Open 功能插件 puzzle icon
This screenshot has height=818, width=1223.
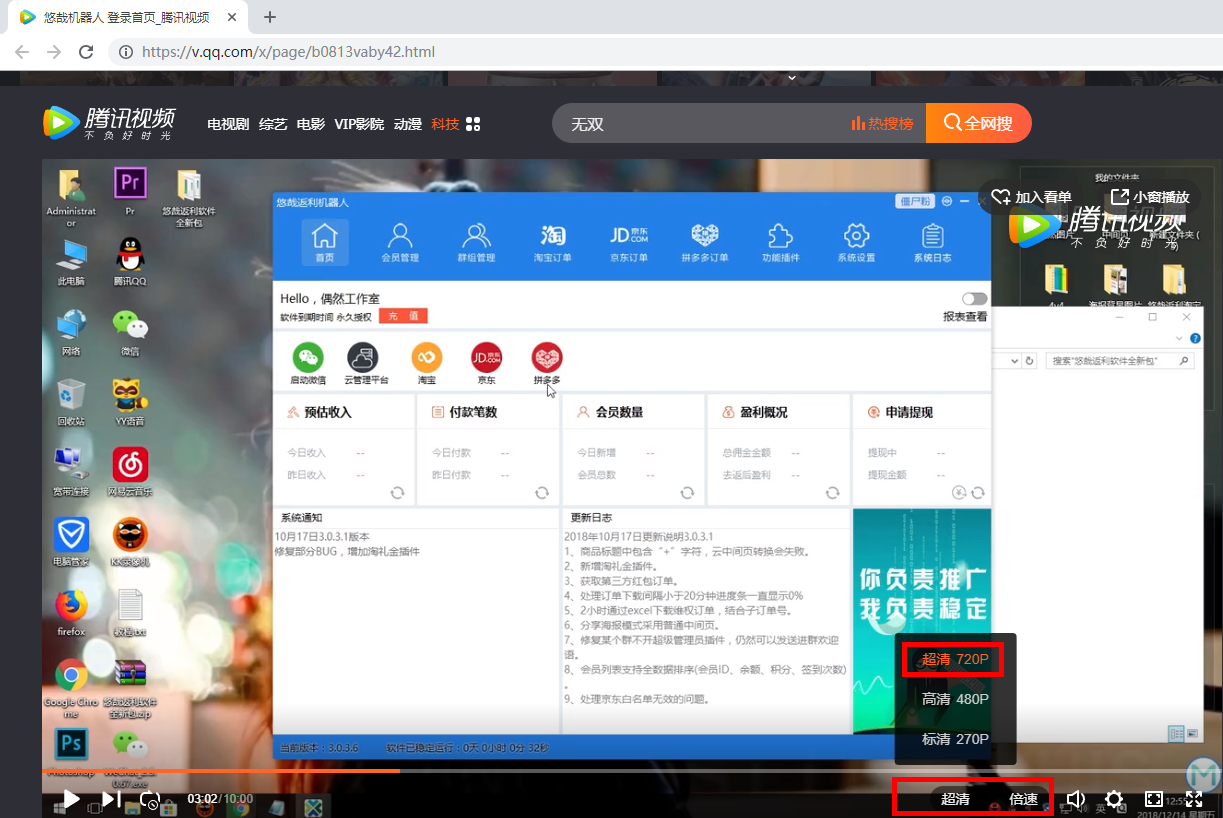pos(780,242)
